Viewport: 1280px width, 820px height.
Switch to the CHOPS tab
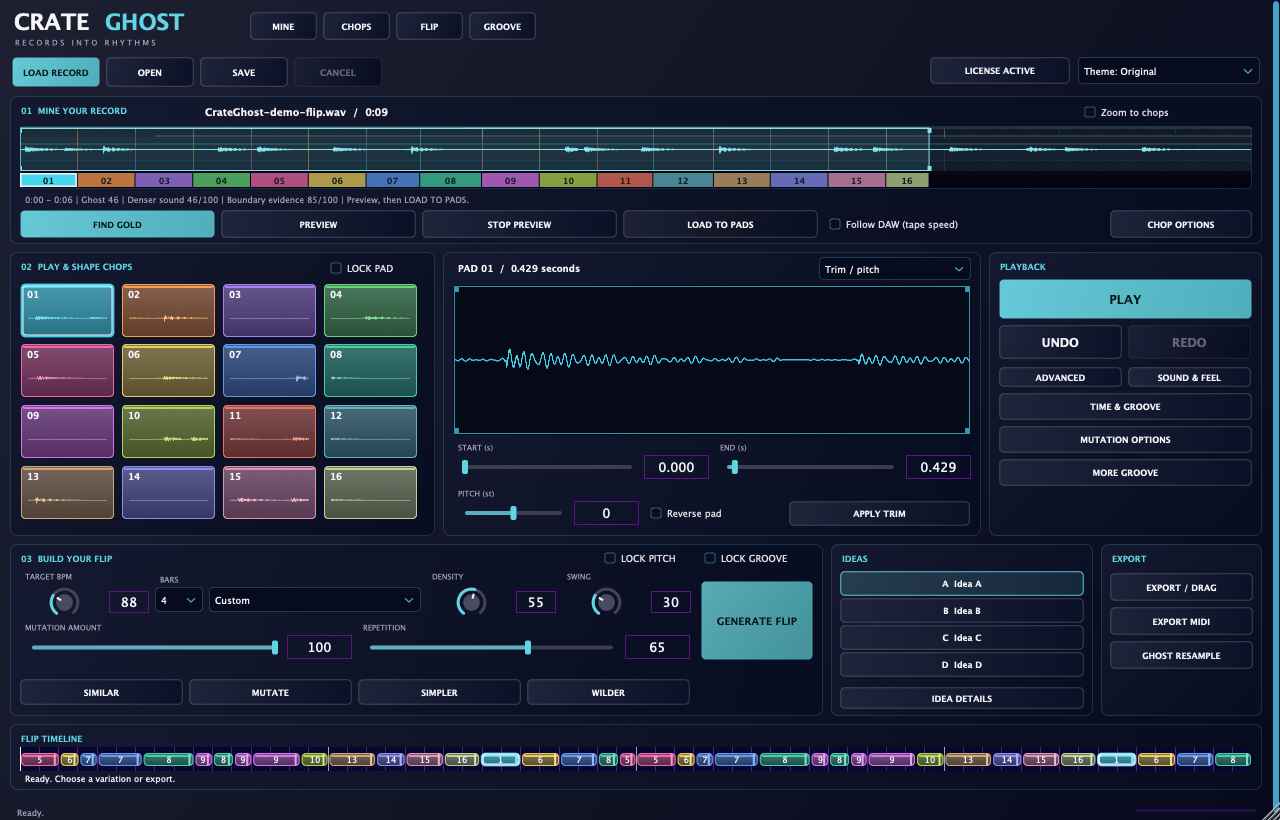coord(356,26)
